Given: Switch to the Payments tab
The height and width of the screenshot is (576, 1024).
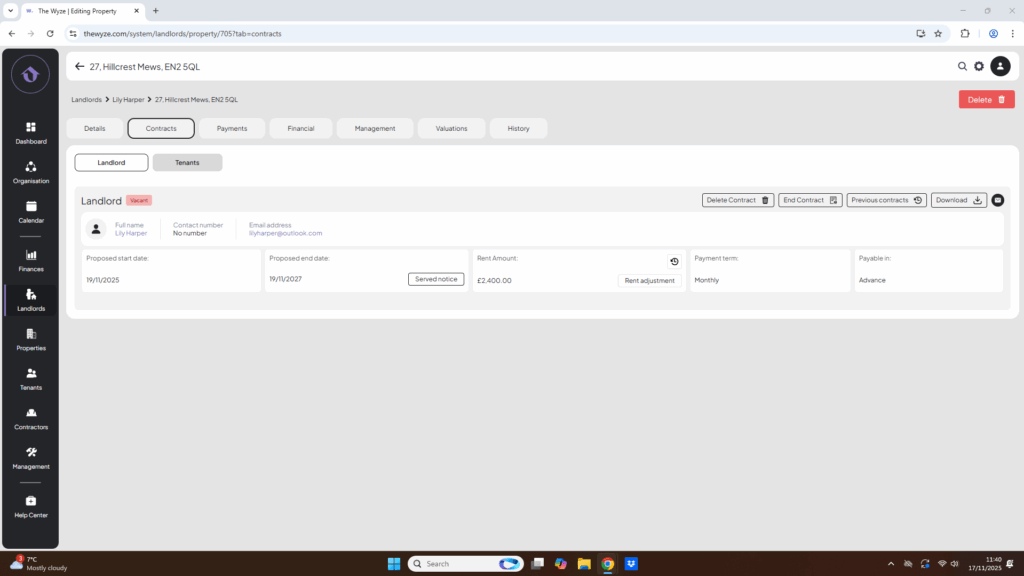Looking at the screenshot, I should pos(232,128).
